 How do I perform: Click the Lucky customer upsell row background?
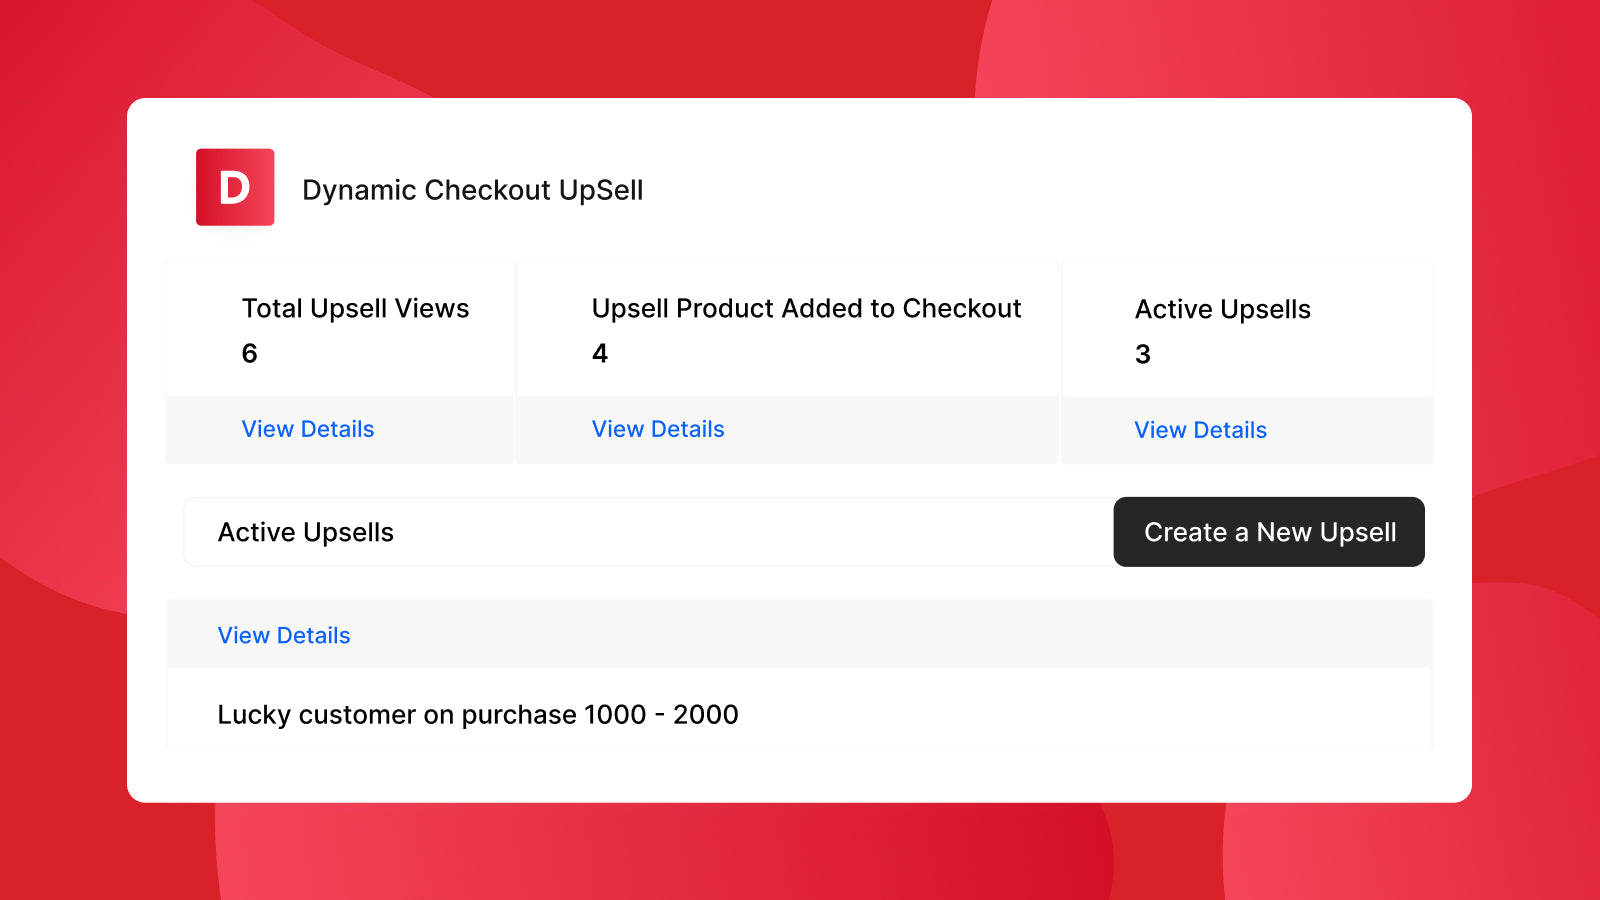[900, 714]
